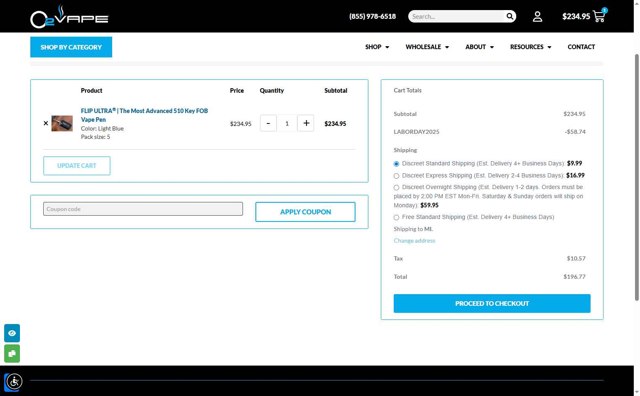This screenshot has width=640, height=396.
Task: Click the FLIP ULTRA product thumbnail
Action: coord(62,123)
